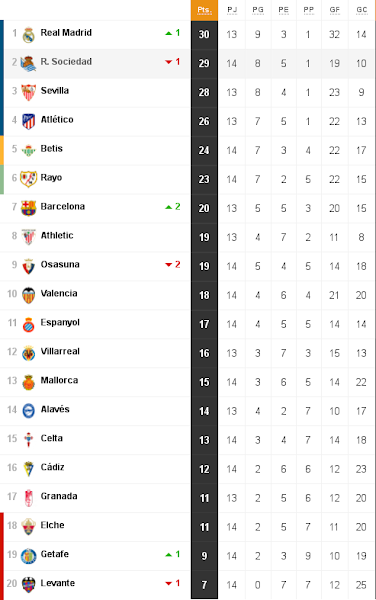Viewport: 376px width, 600px height.
Task: Click the Atlético shield icon
Action: click(29, 122)
